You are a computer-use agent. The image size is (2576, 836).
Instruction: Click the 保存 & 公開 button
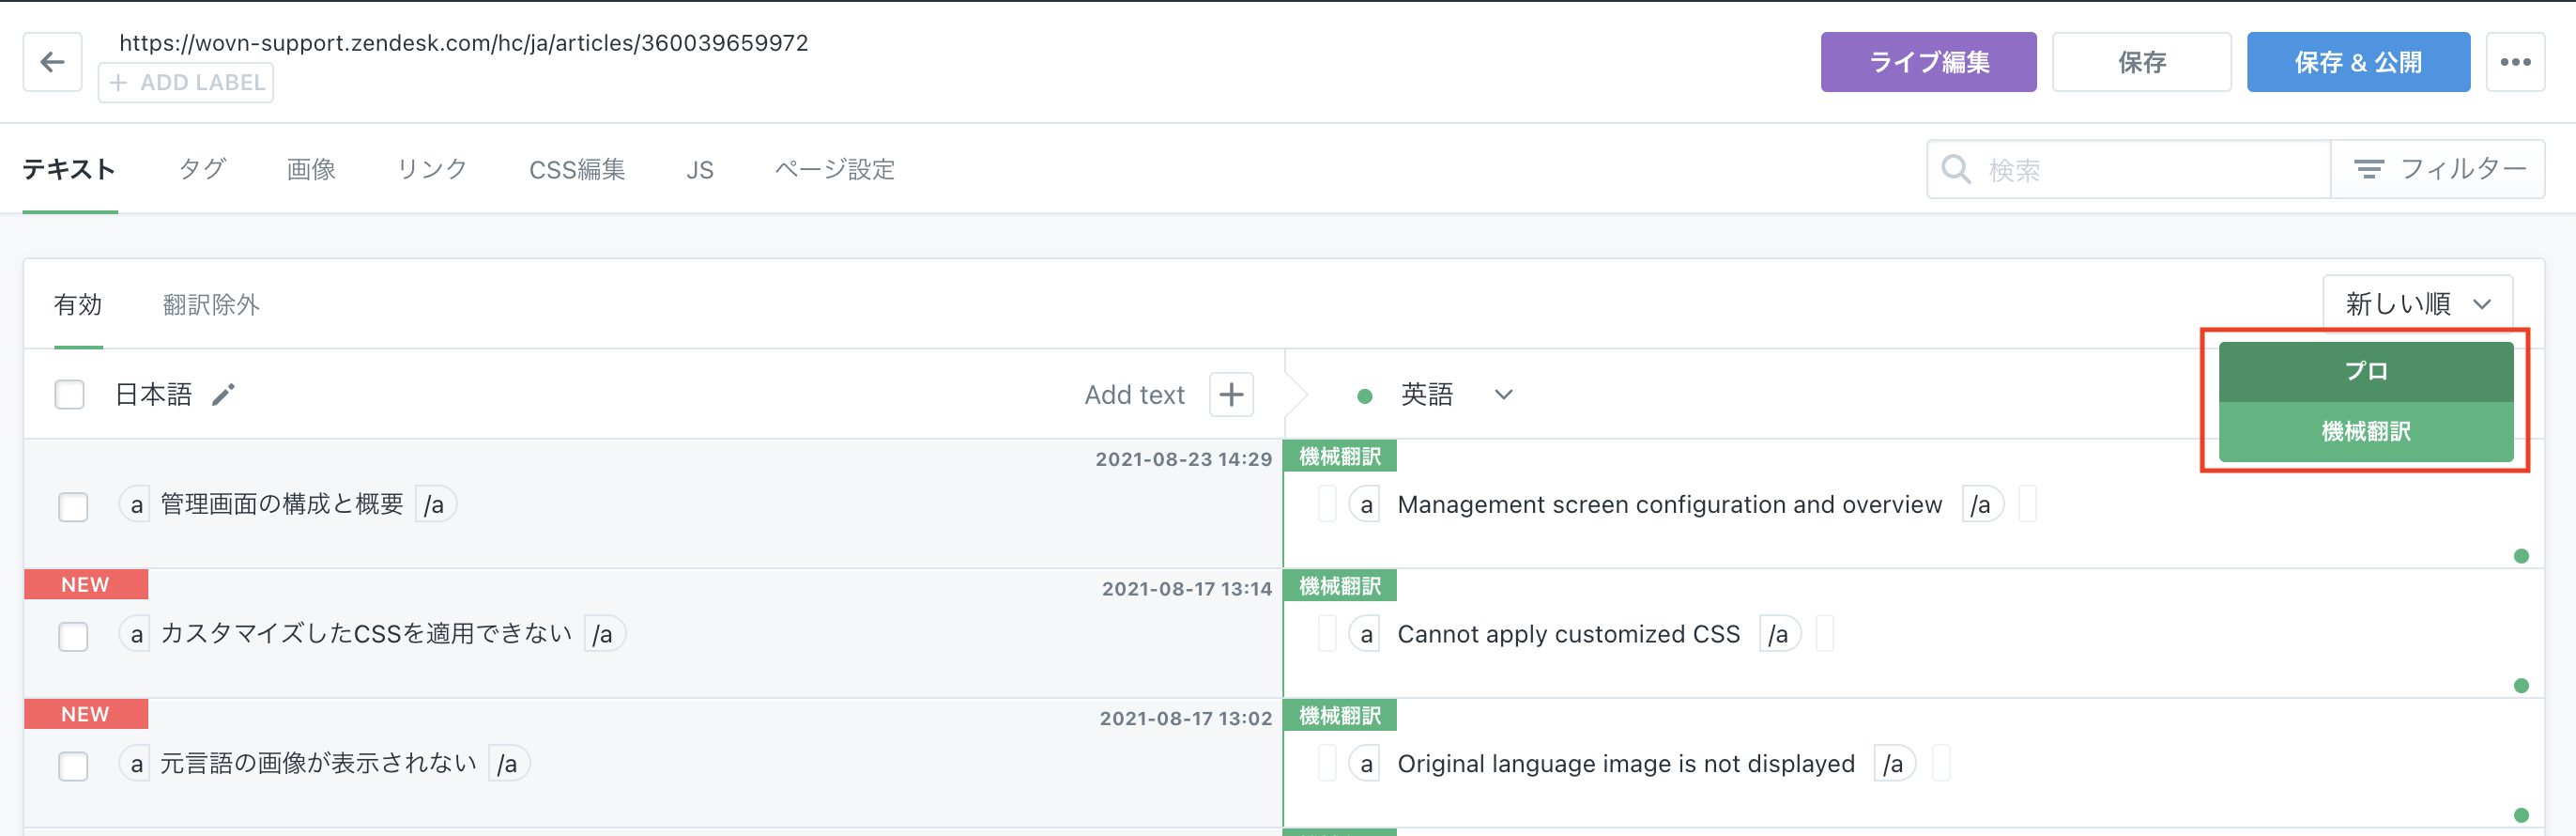[2358, 62]
